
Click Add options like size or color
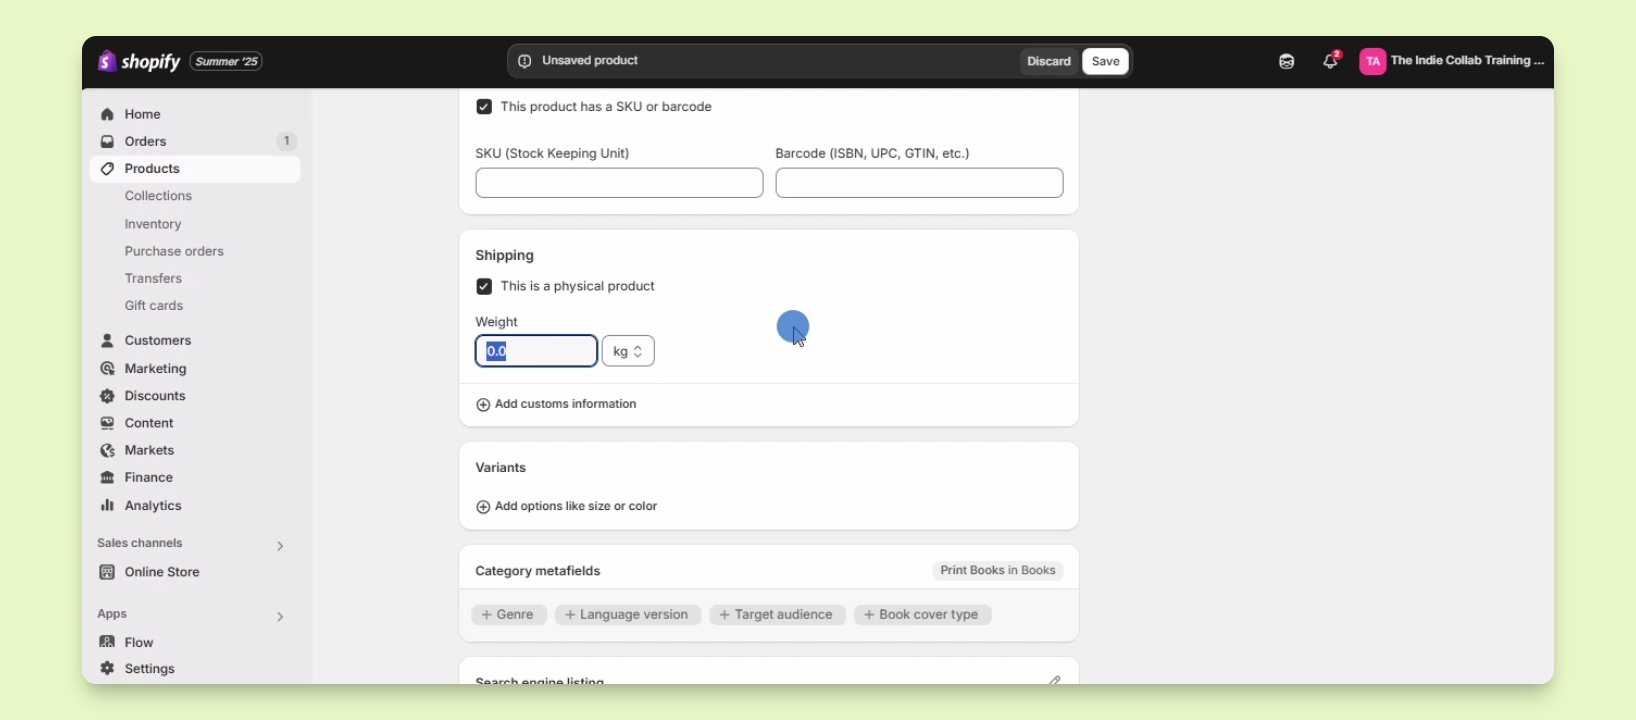click(x=567, y=506)
